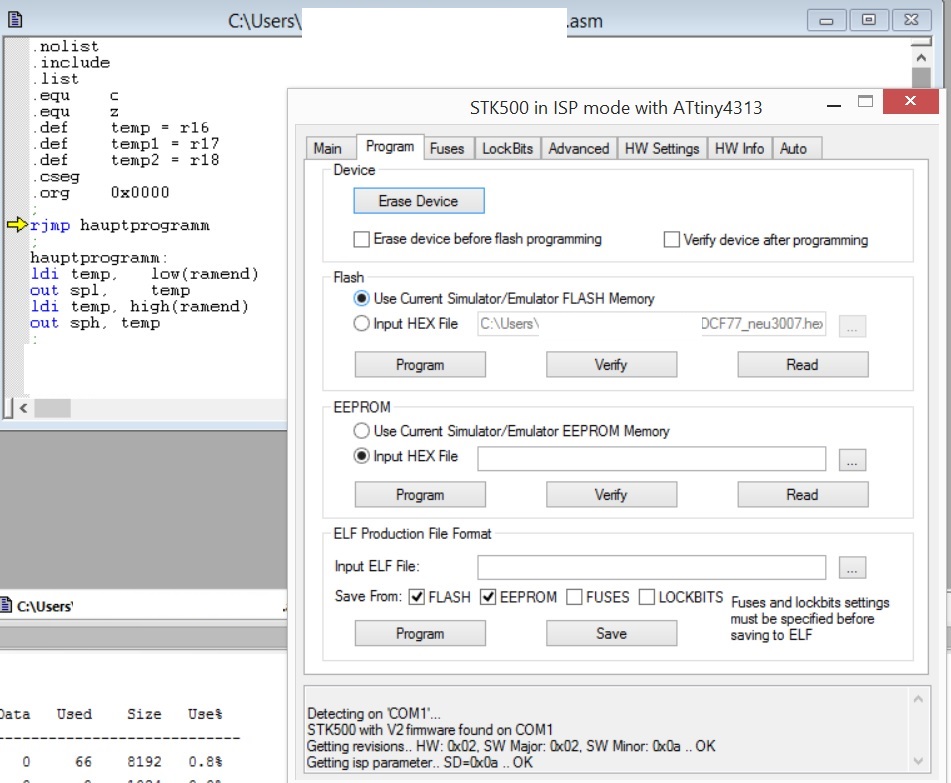
Task: Open the browse icon for the EEPROM HEX file
Action: (x=850, y=458)
